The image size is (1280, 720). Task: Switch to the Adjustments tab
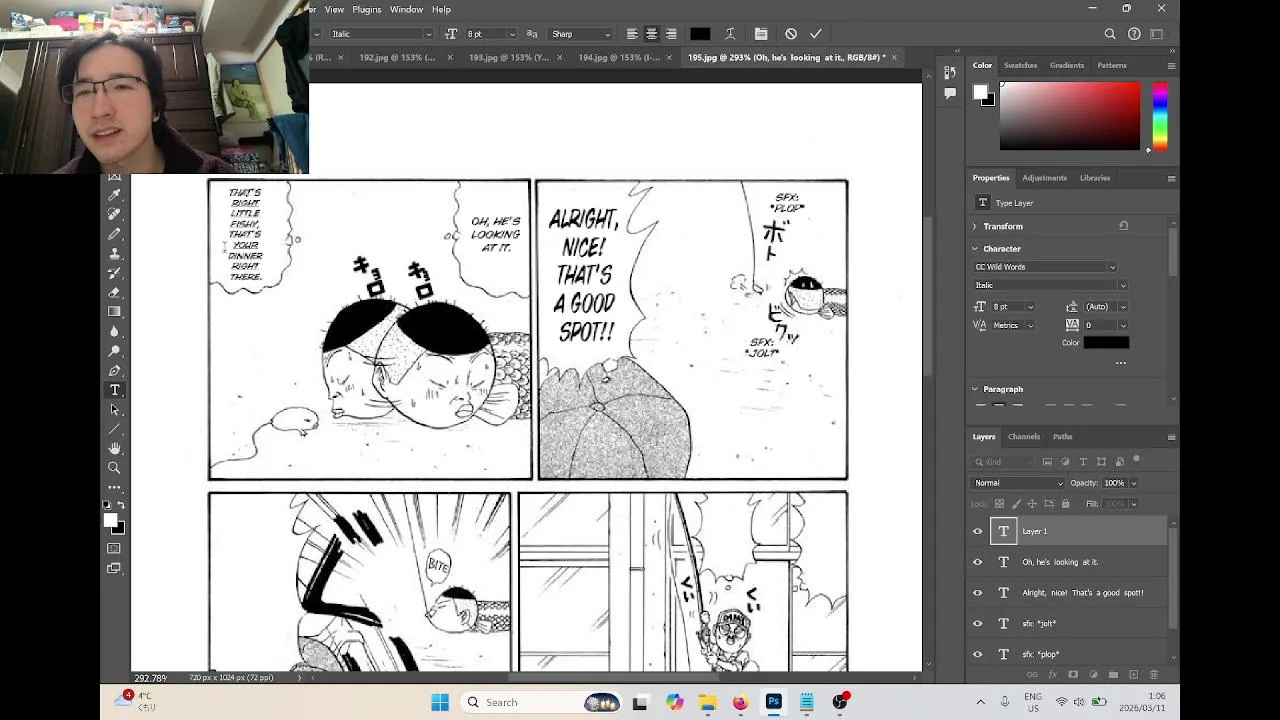[1044, 178]
